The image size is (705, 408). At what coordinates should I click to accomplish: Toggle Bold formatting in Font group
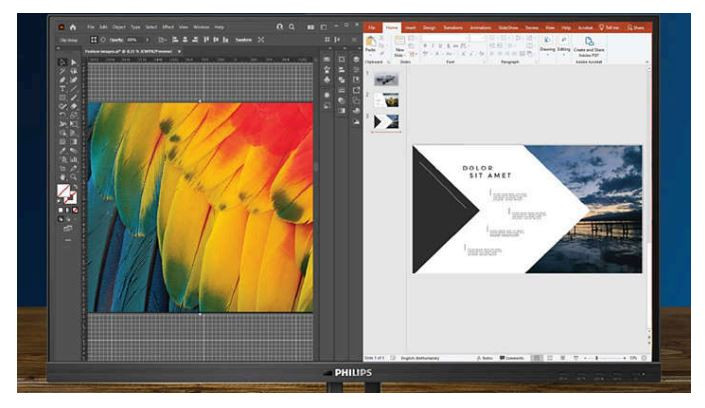[x=425, y=46]
